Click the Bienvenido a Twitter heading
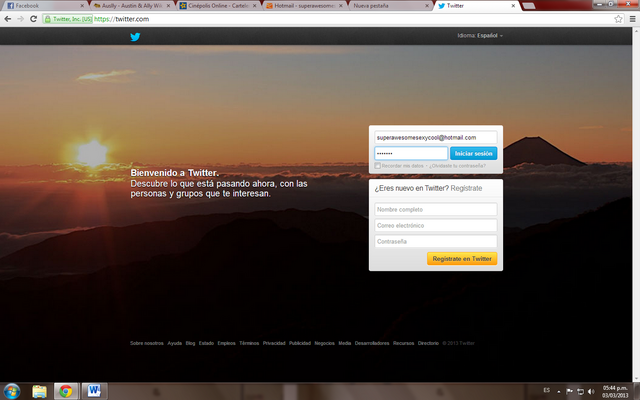 (174, 173)
